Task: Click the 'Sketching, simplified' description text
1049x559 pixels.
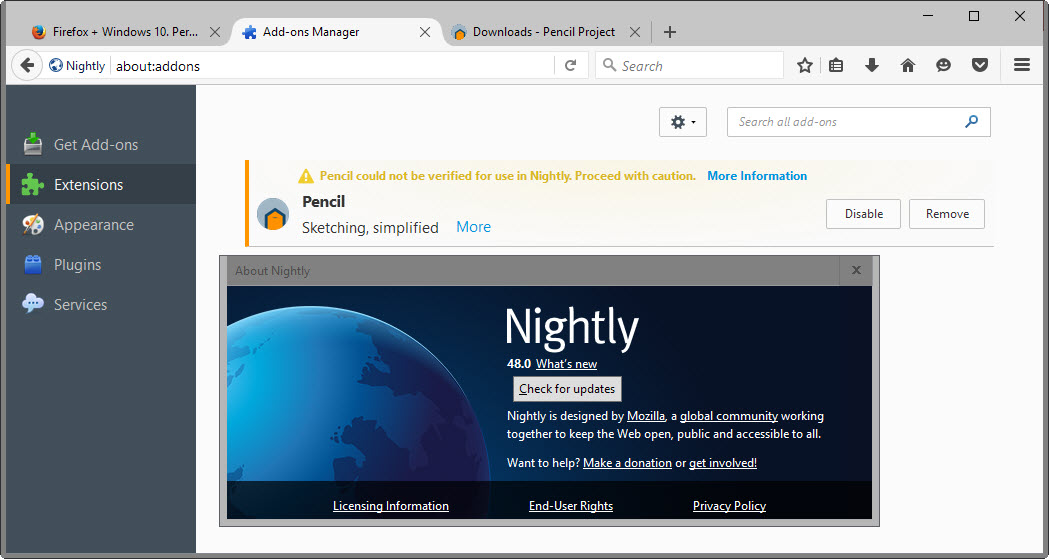Action: click(x=370, y=228)
